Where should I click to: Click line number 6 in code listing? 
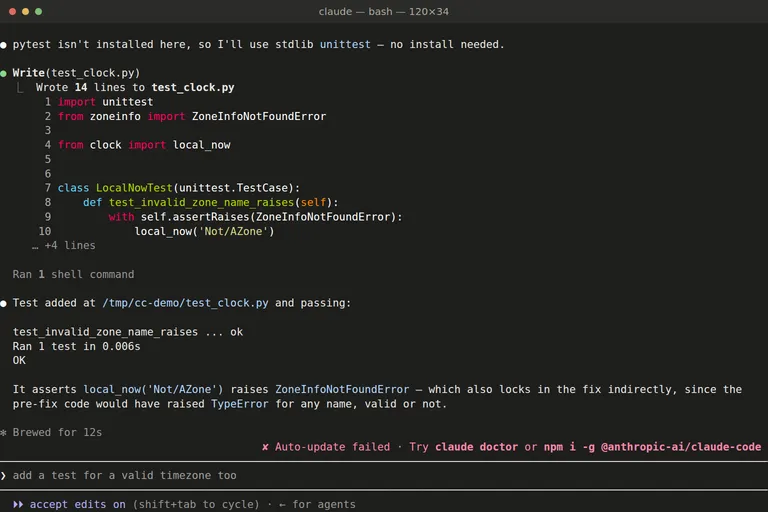coord(48,173)
